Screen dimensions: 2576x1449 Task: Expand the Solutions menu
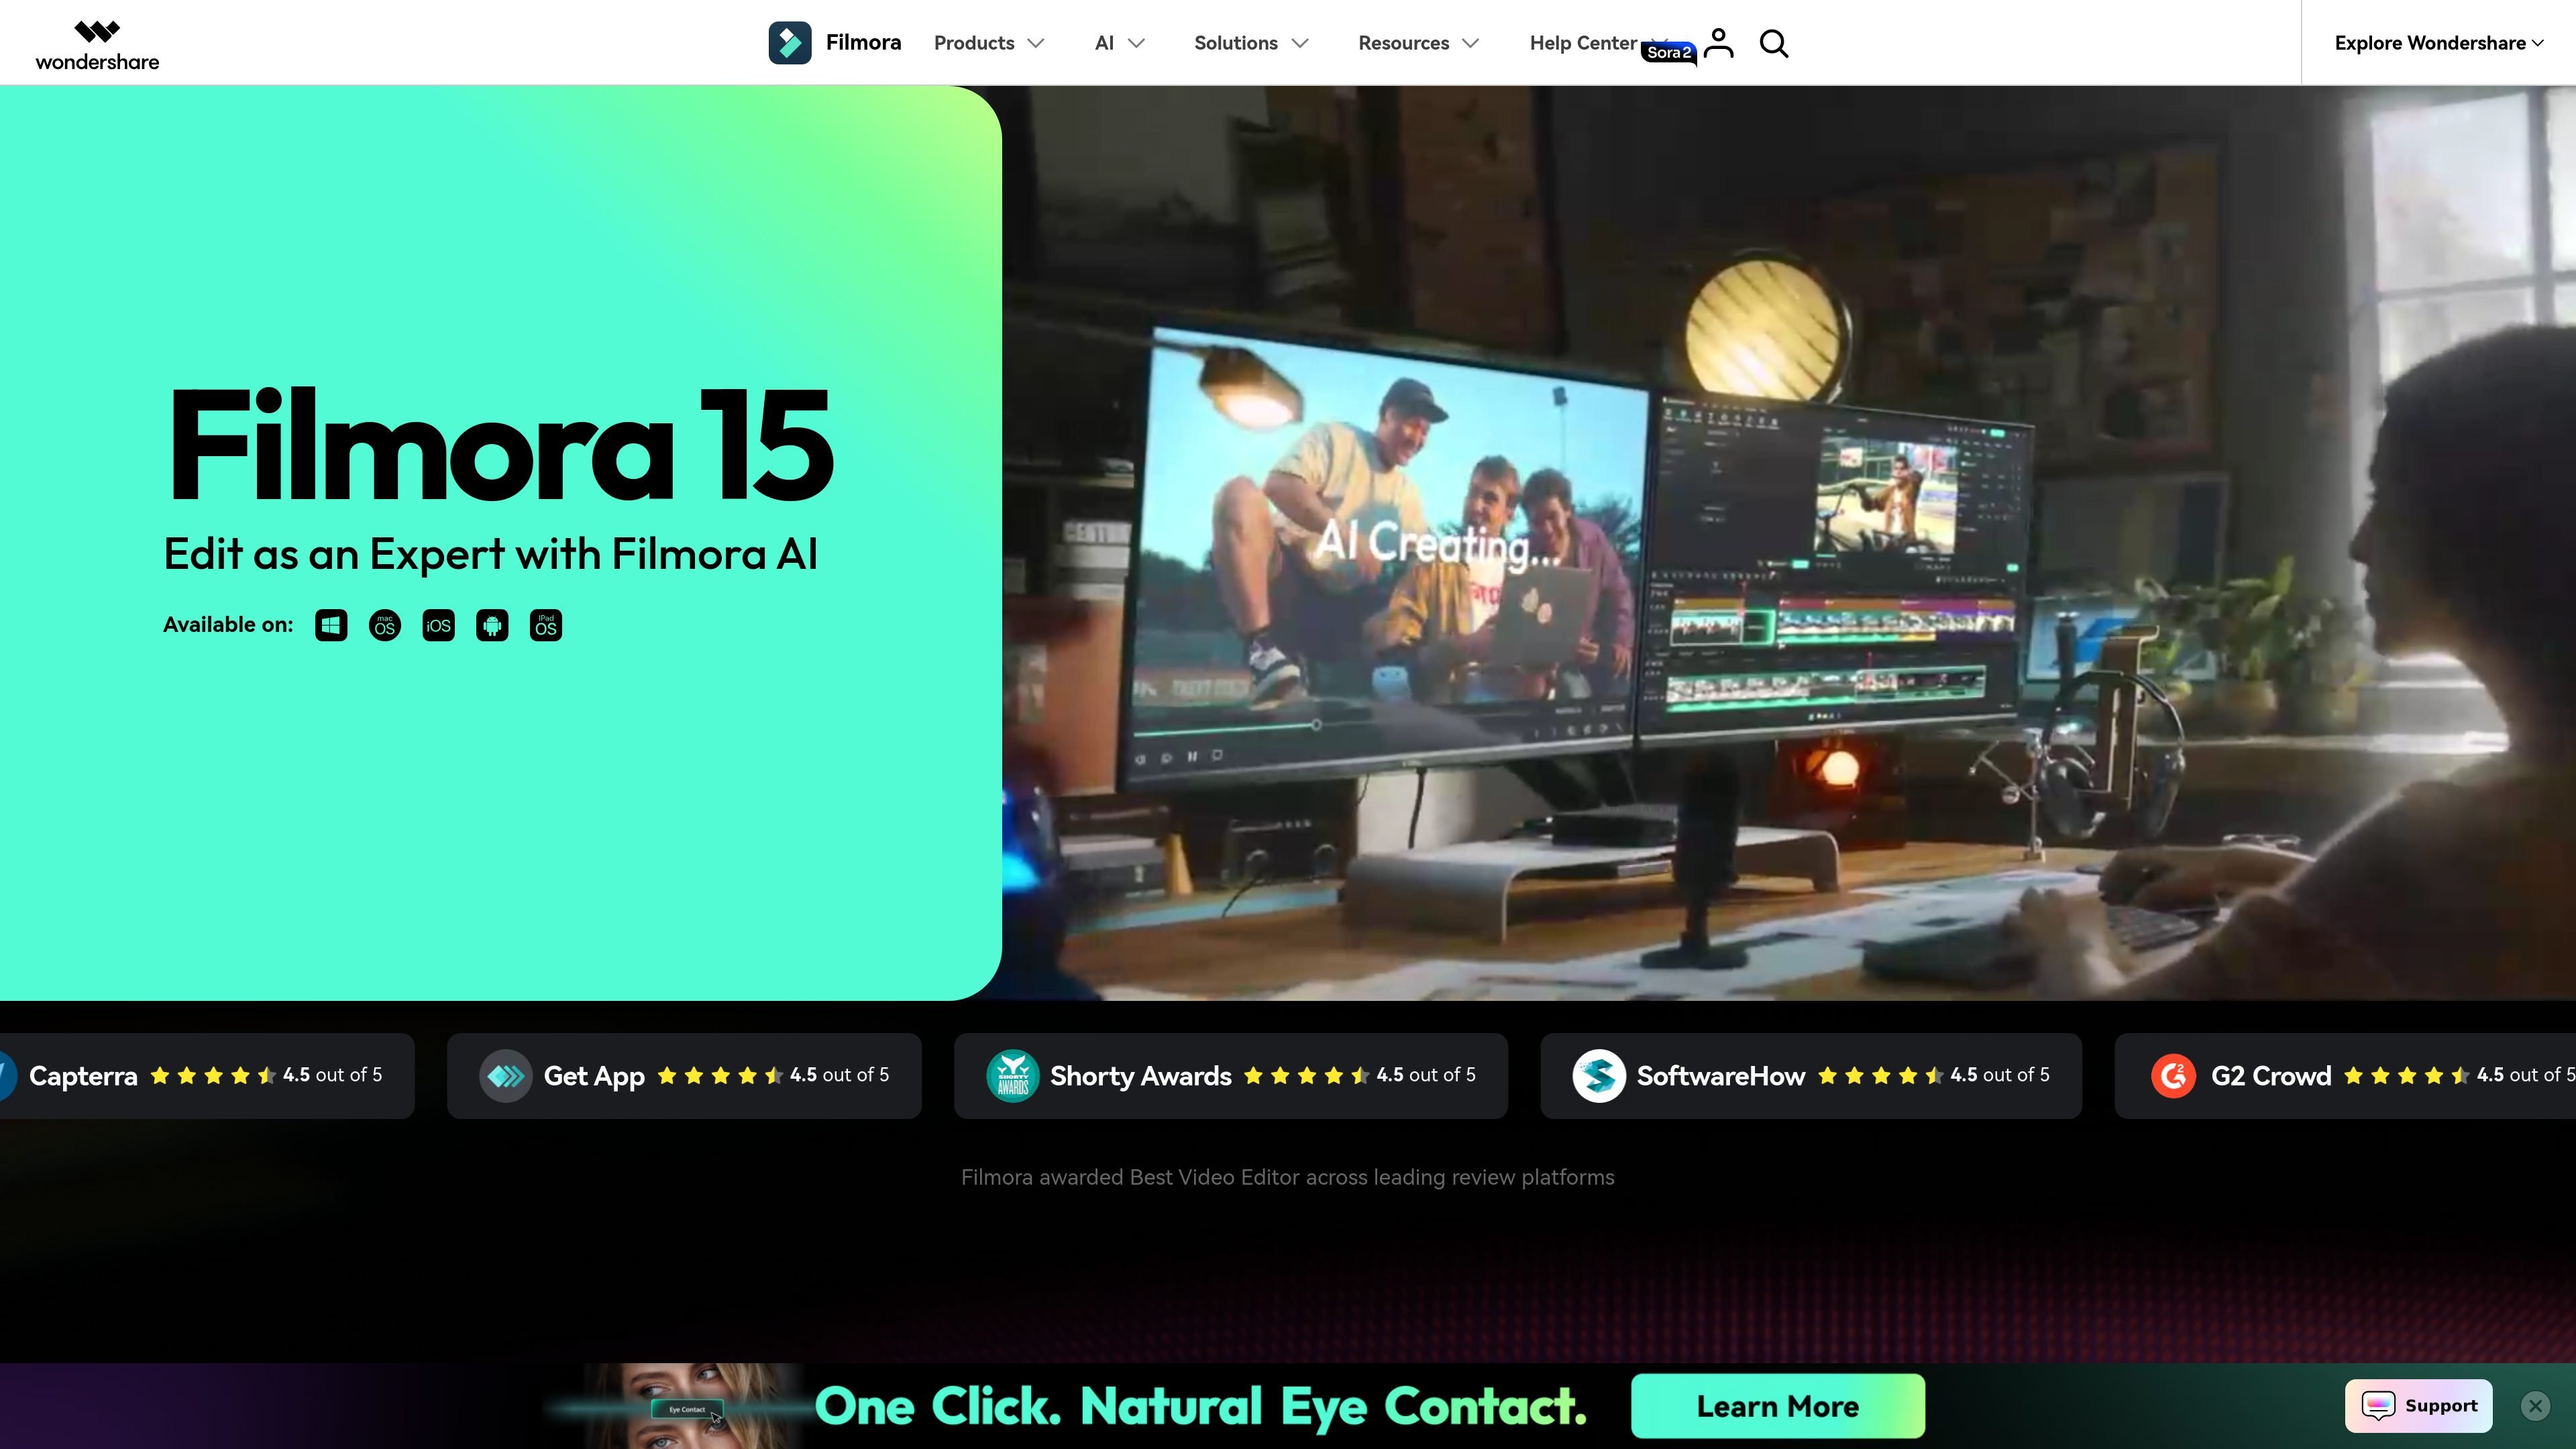1251,43
